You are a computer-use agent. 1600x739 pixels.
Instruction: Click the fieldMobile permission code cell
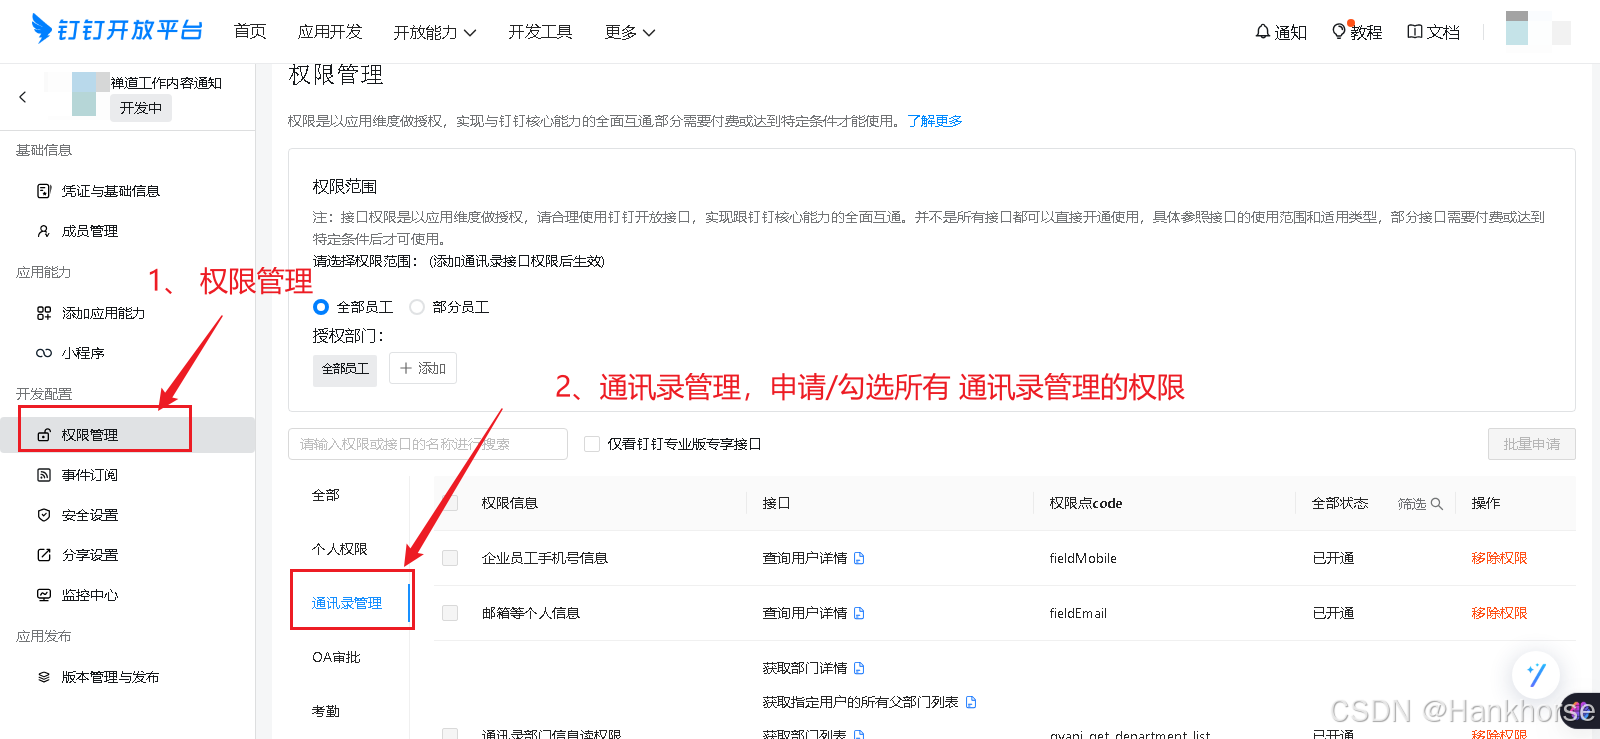pos(1083,558)
